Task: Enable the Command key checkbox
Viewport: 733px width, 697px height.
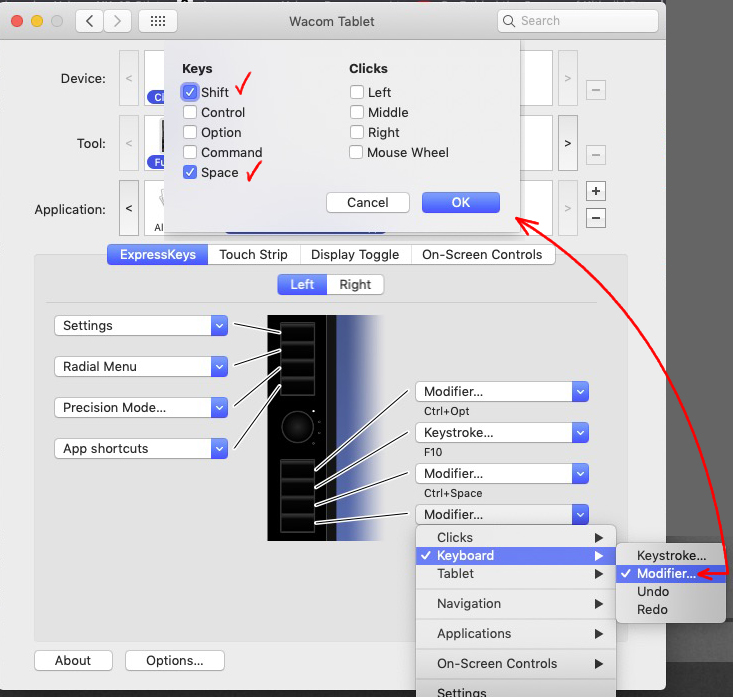Action: (190, 152)
